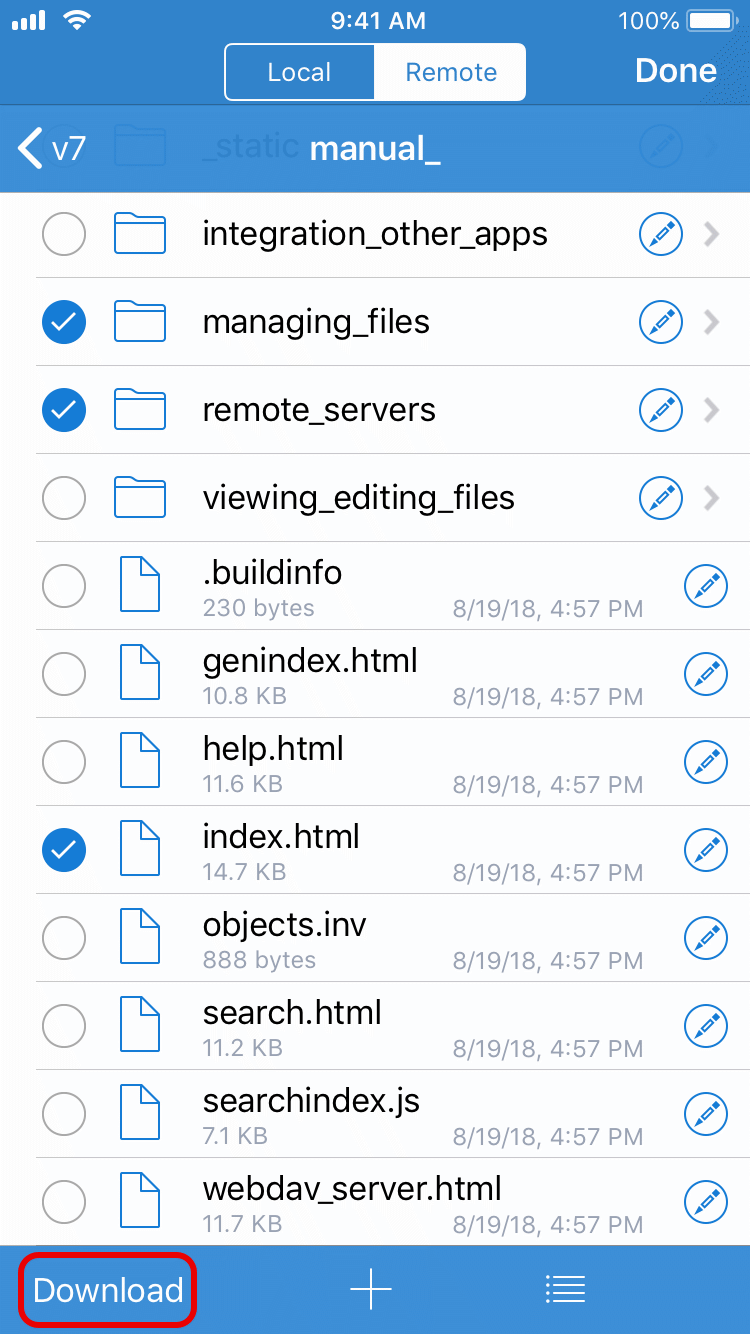The width and height of the screenshot is (750, 1334).
Task: Switch to the Local tab
Action: [x=299, y=73]
